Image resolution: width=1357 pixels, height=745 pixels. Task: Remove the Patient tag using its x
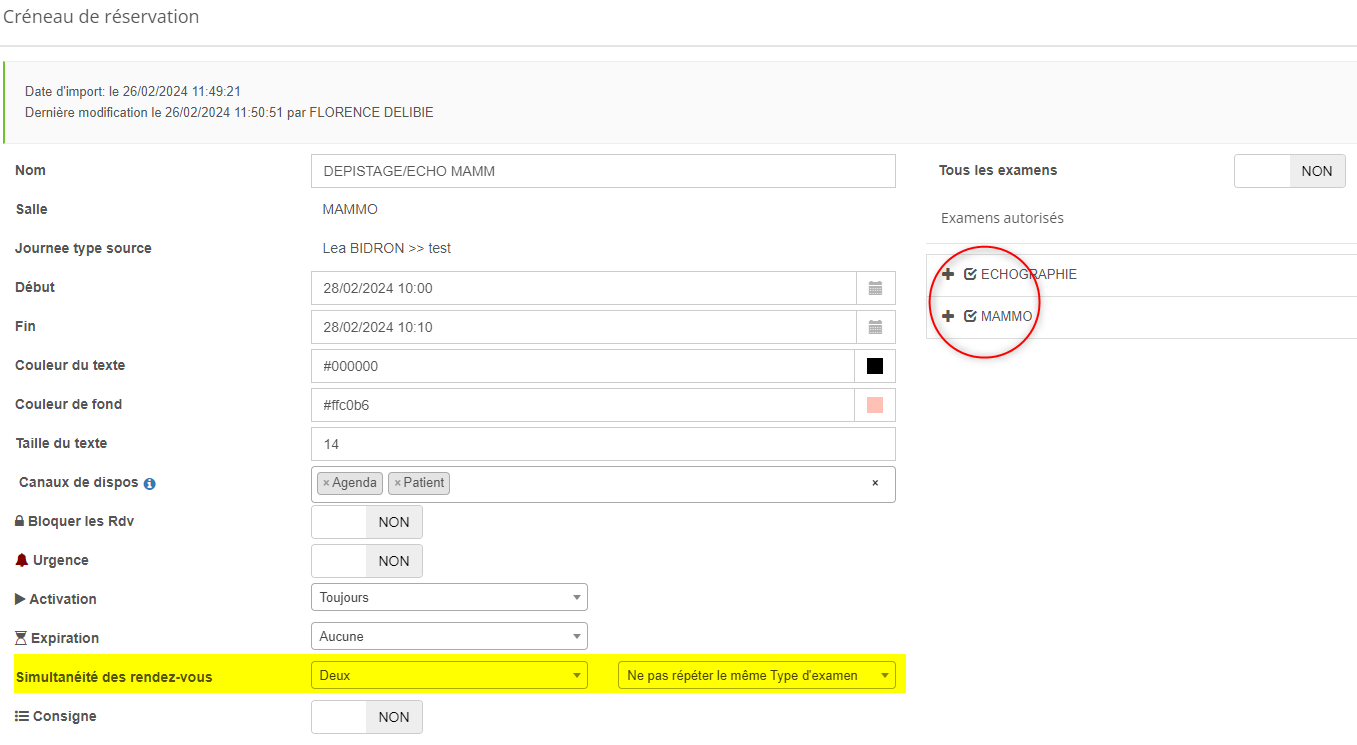click(x=397, y=483)
